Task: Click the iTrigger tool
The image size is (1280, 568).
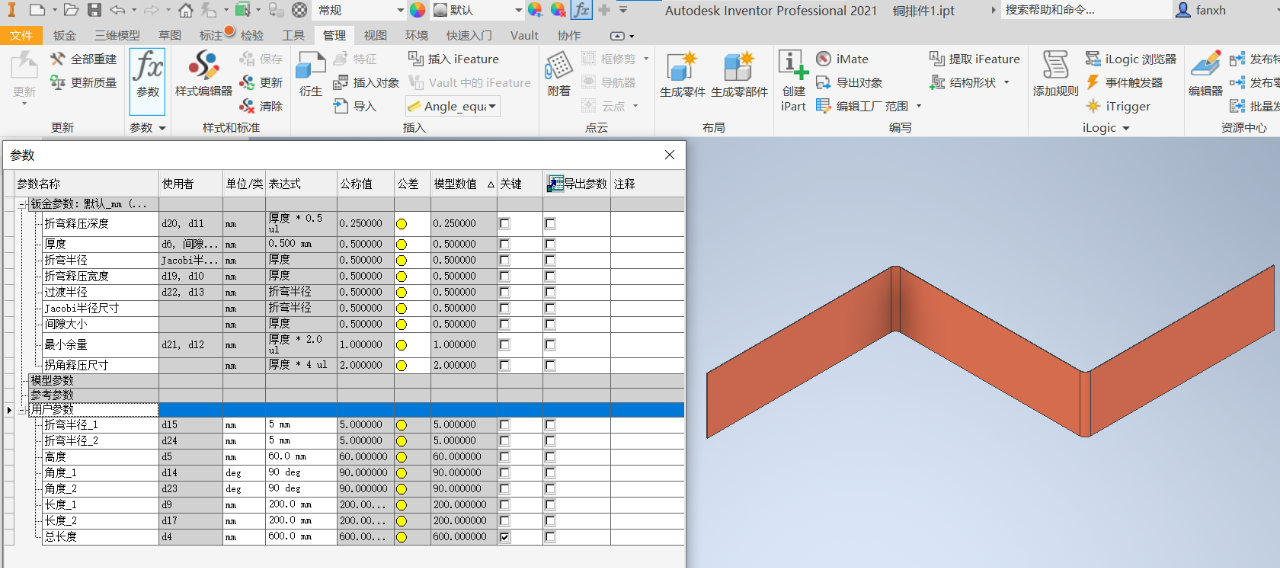Action: point(1118,106)
